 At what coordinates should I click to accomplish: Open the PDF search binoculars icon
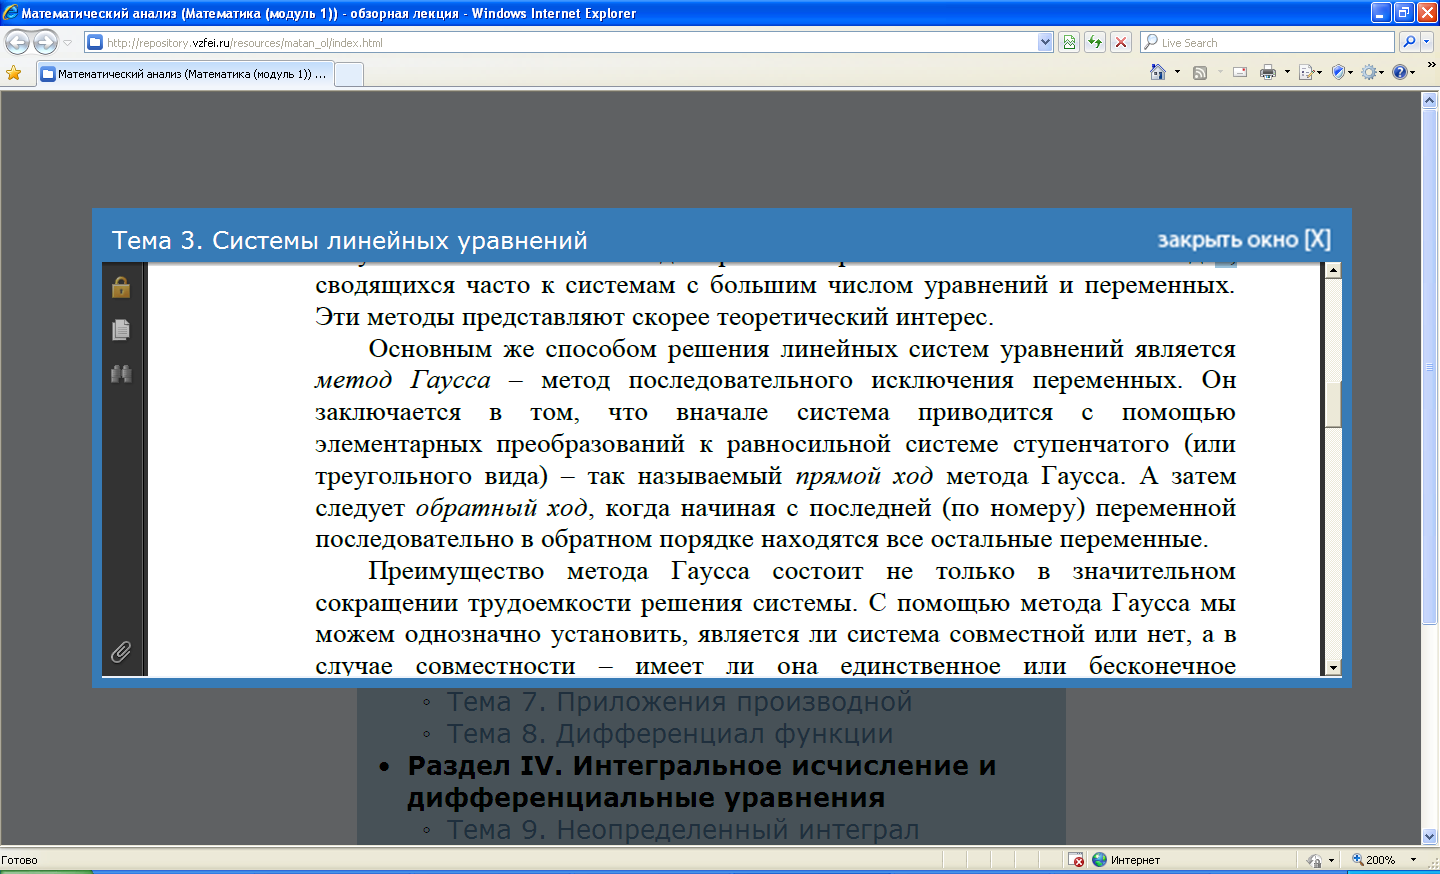pyautogui.click(x=121, y=374)
